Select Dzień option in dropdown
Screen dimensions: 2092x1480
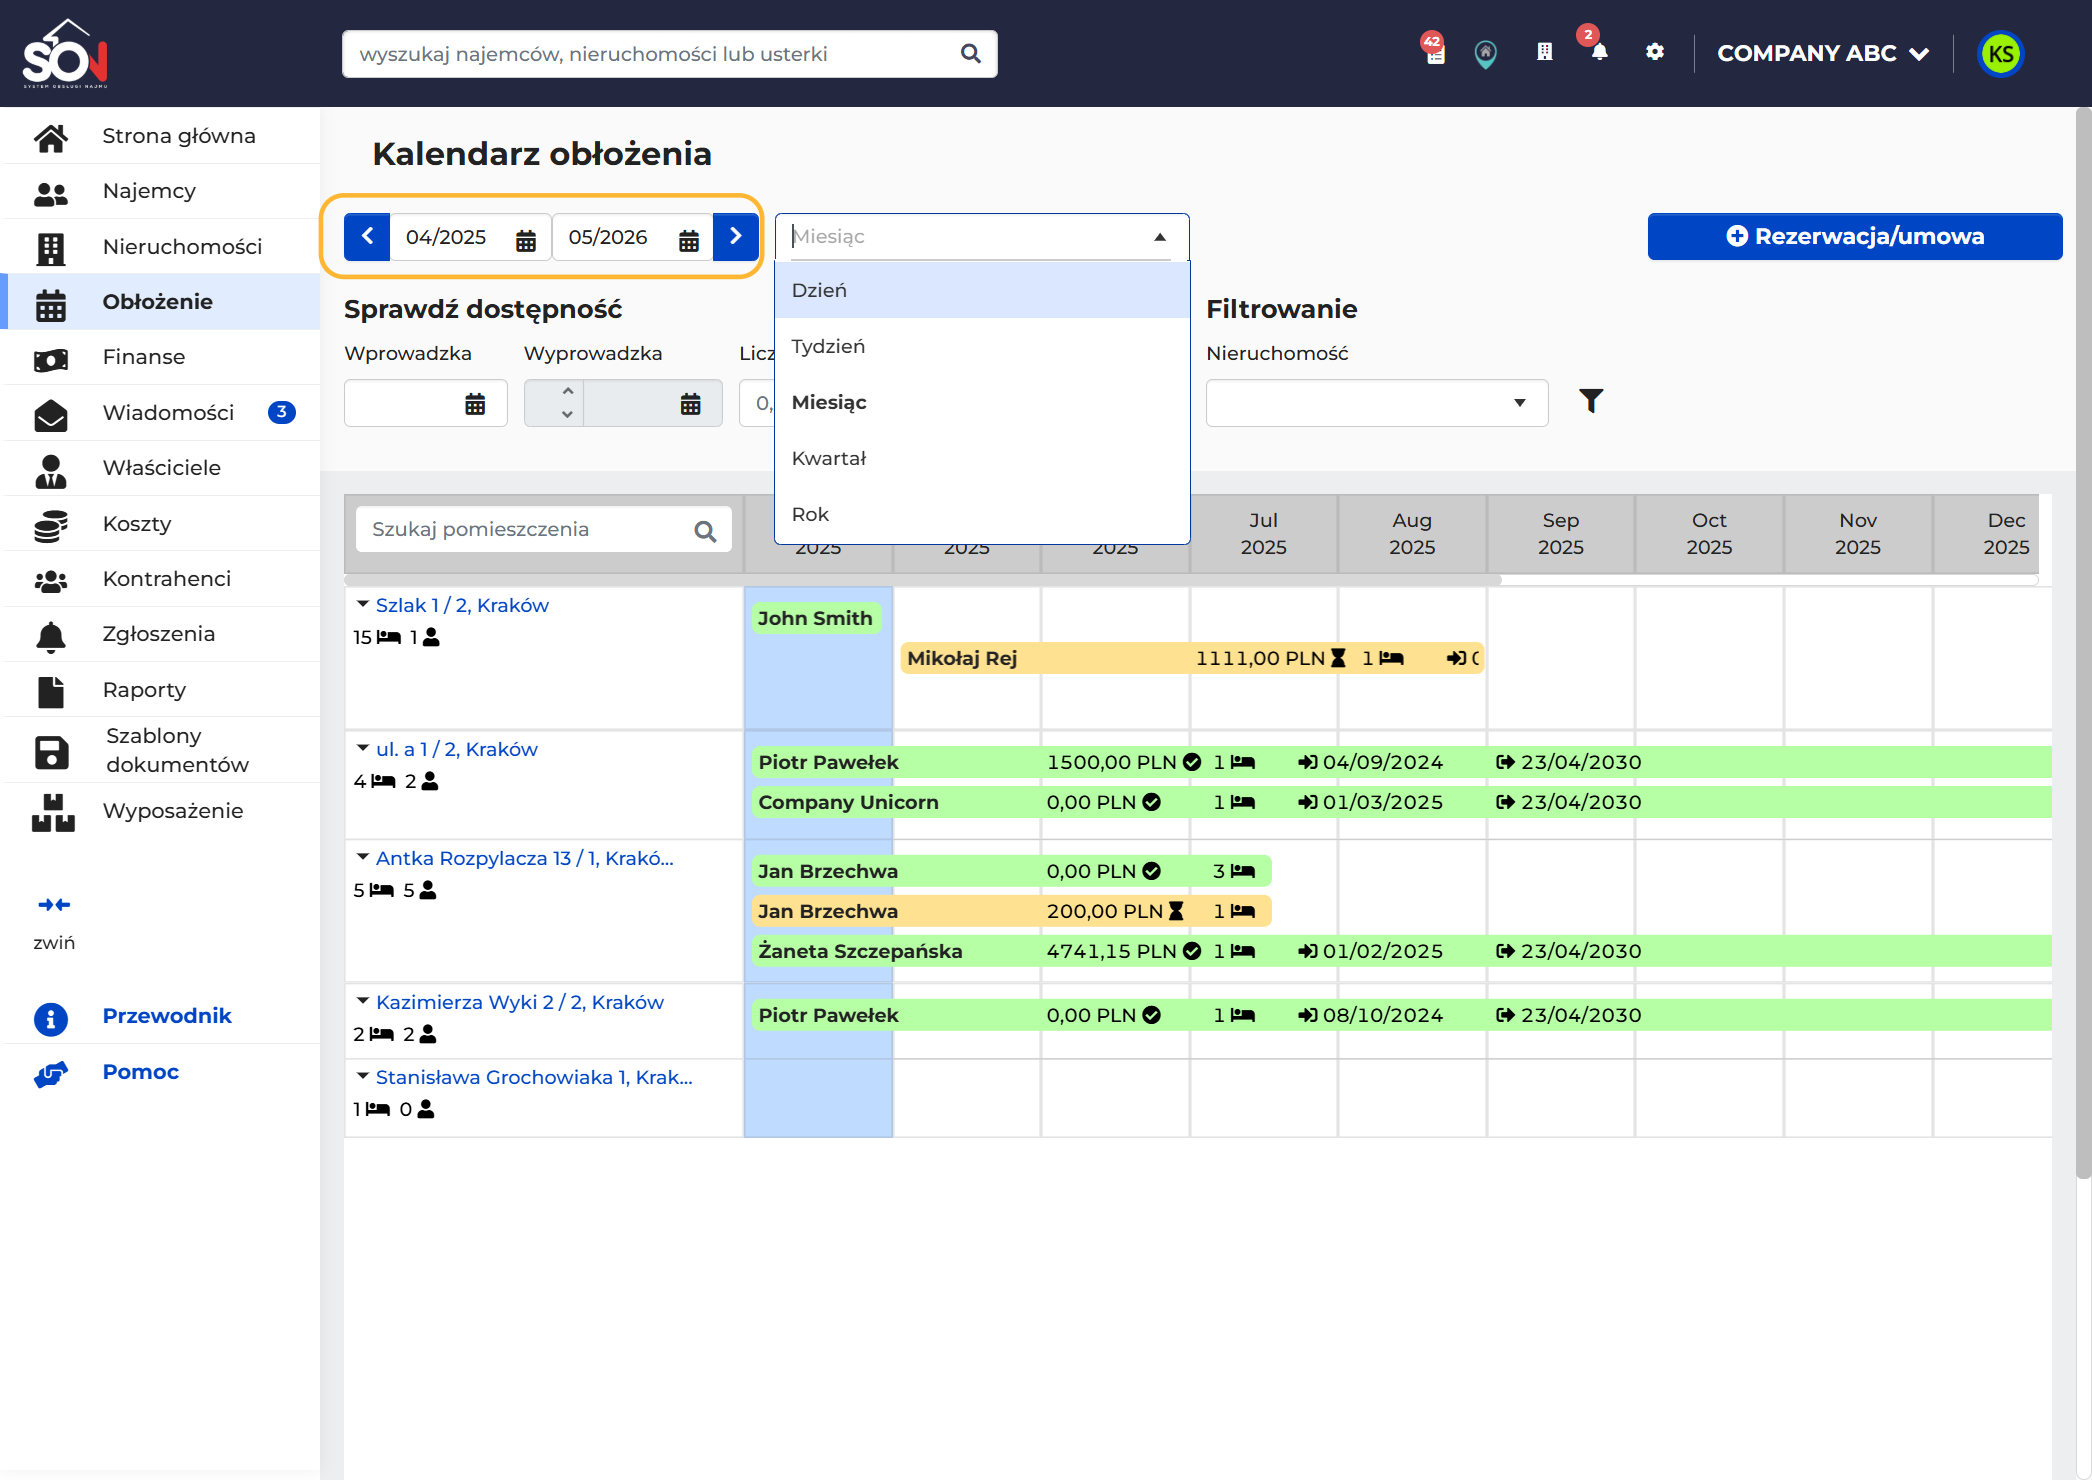[x=982, y=290]
